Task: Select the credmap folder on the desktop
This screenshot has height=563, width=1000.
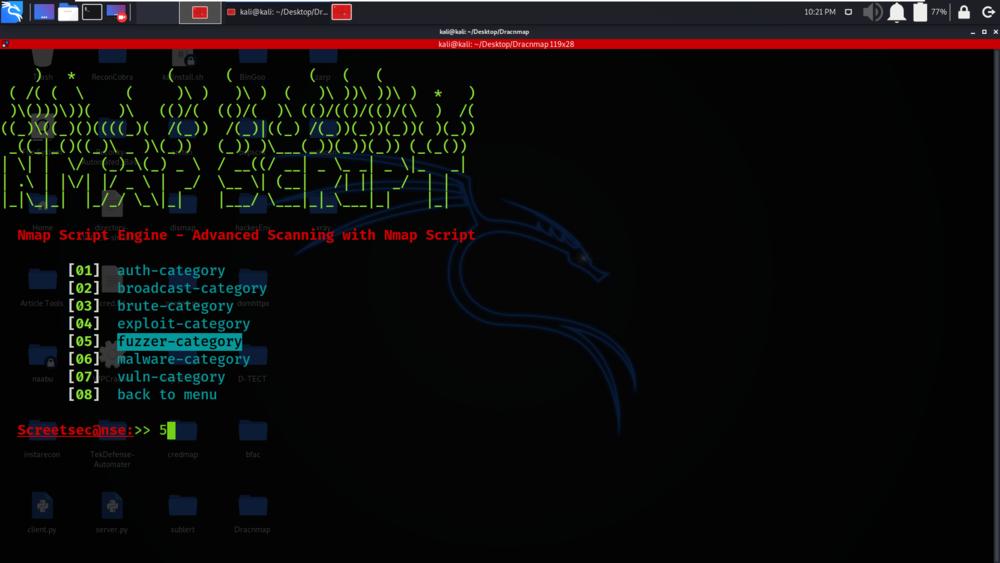Action: pyautogui.click(x=182, y=437)
